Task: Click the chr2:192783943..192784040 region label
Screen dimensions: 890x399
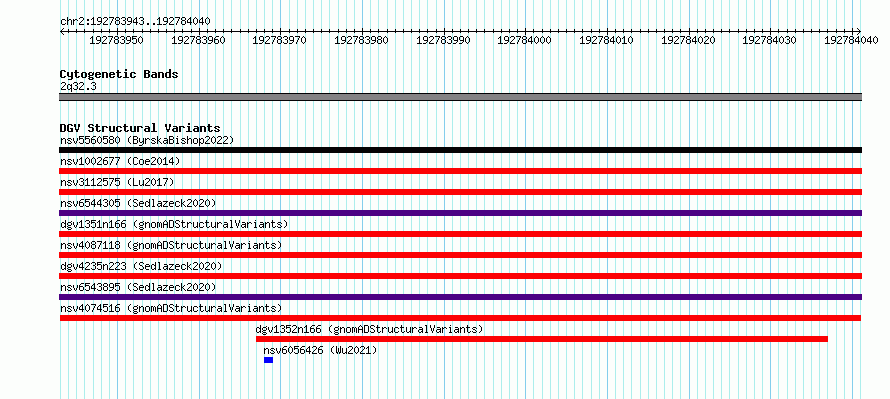Action: (x=135, y=21)
